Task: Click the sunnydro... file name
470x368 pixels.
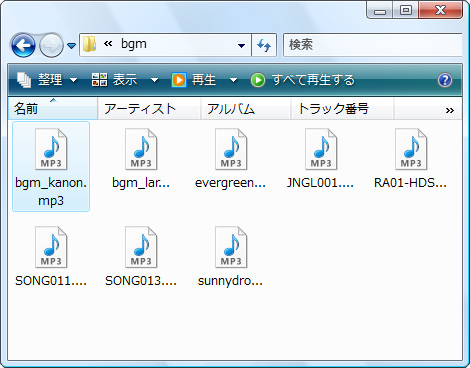Action: [230, 281]
